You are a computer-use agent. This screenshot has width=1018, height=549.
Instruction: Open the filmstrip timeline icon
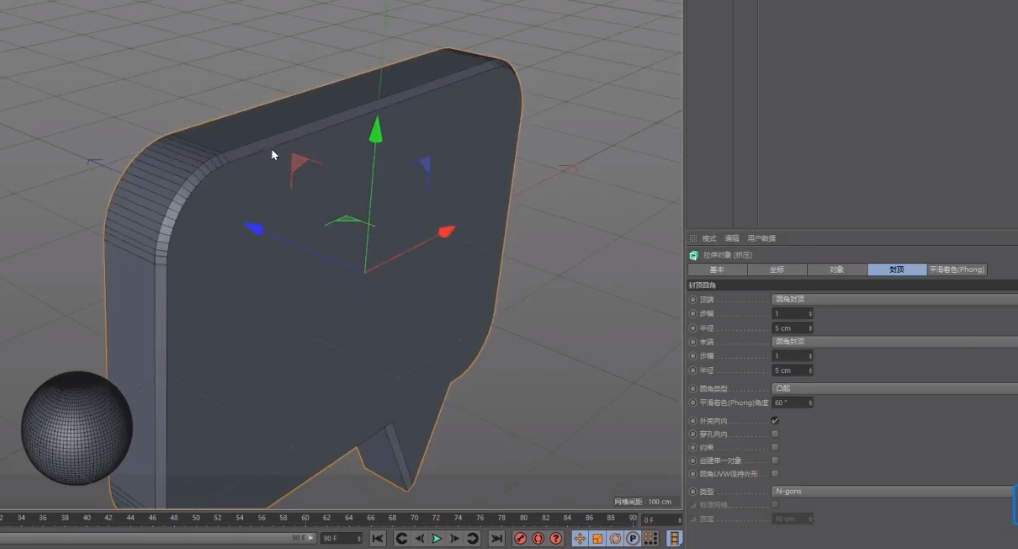point(674,538)
